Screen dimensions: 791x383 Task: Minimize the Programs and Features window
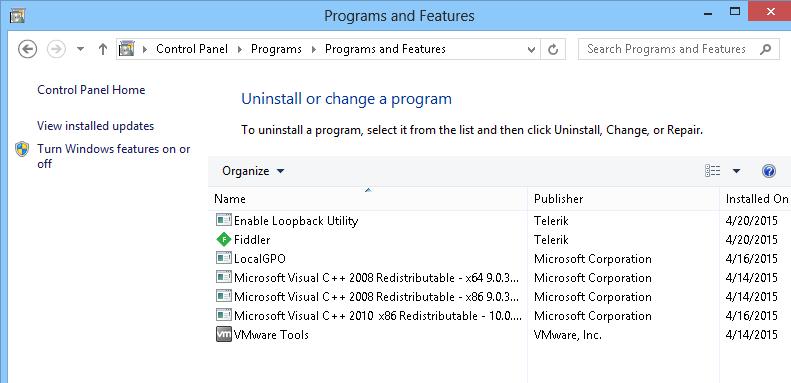click(x=709, y=13)
